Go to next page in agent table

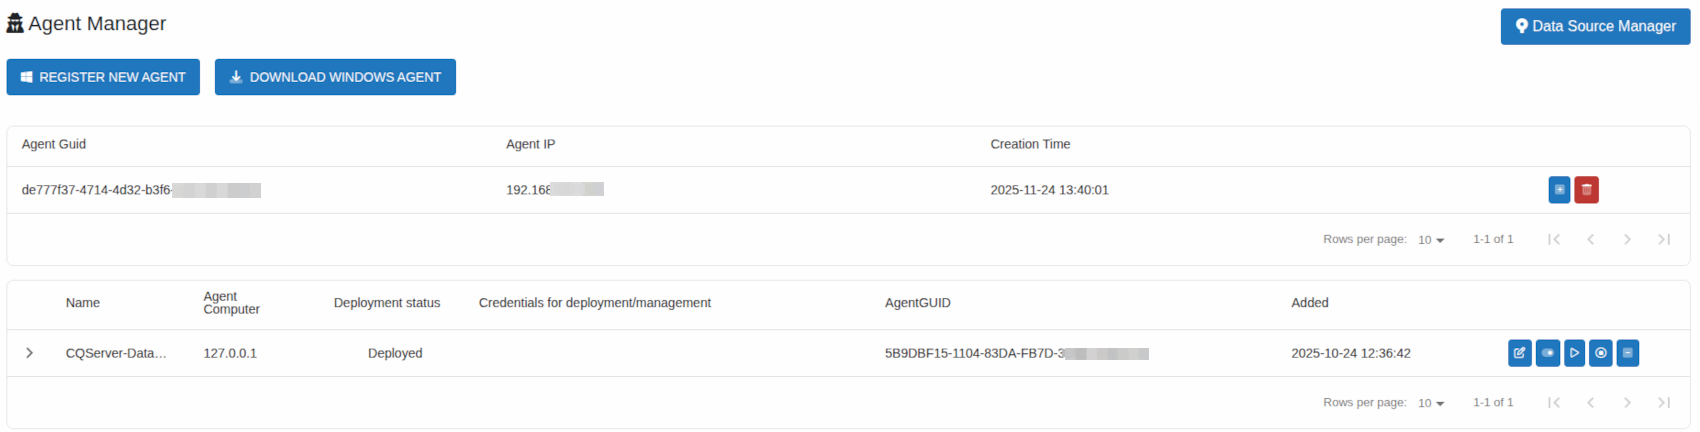(1627, 239)
